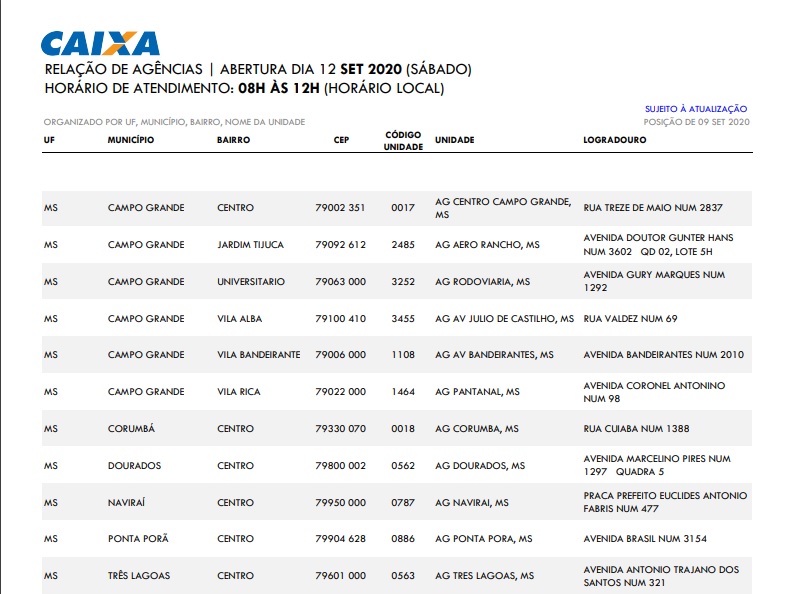
Task: Click the RUA TREZE DE MAIO address
Action: 652,208
